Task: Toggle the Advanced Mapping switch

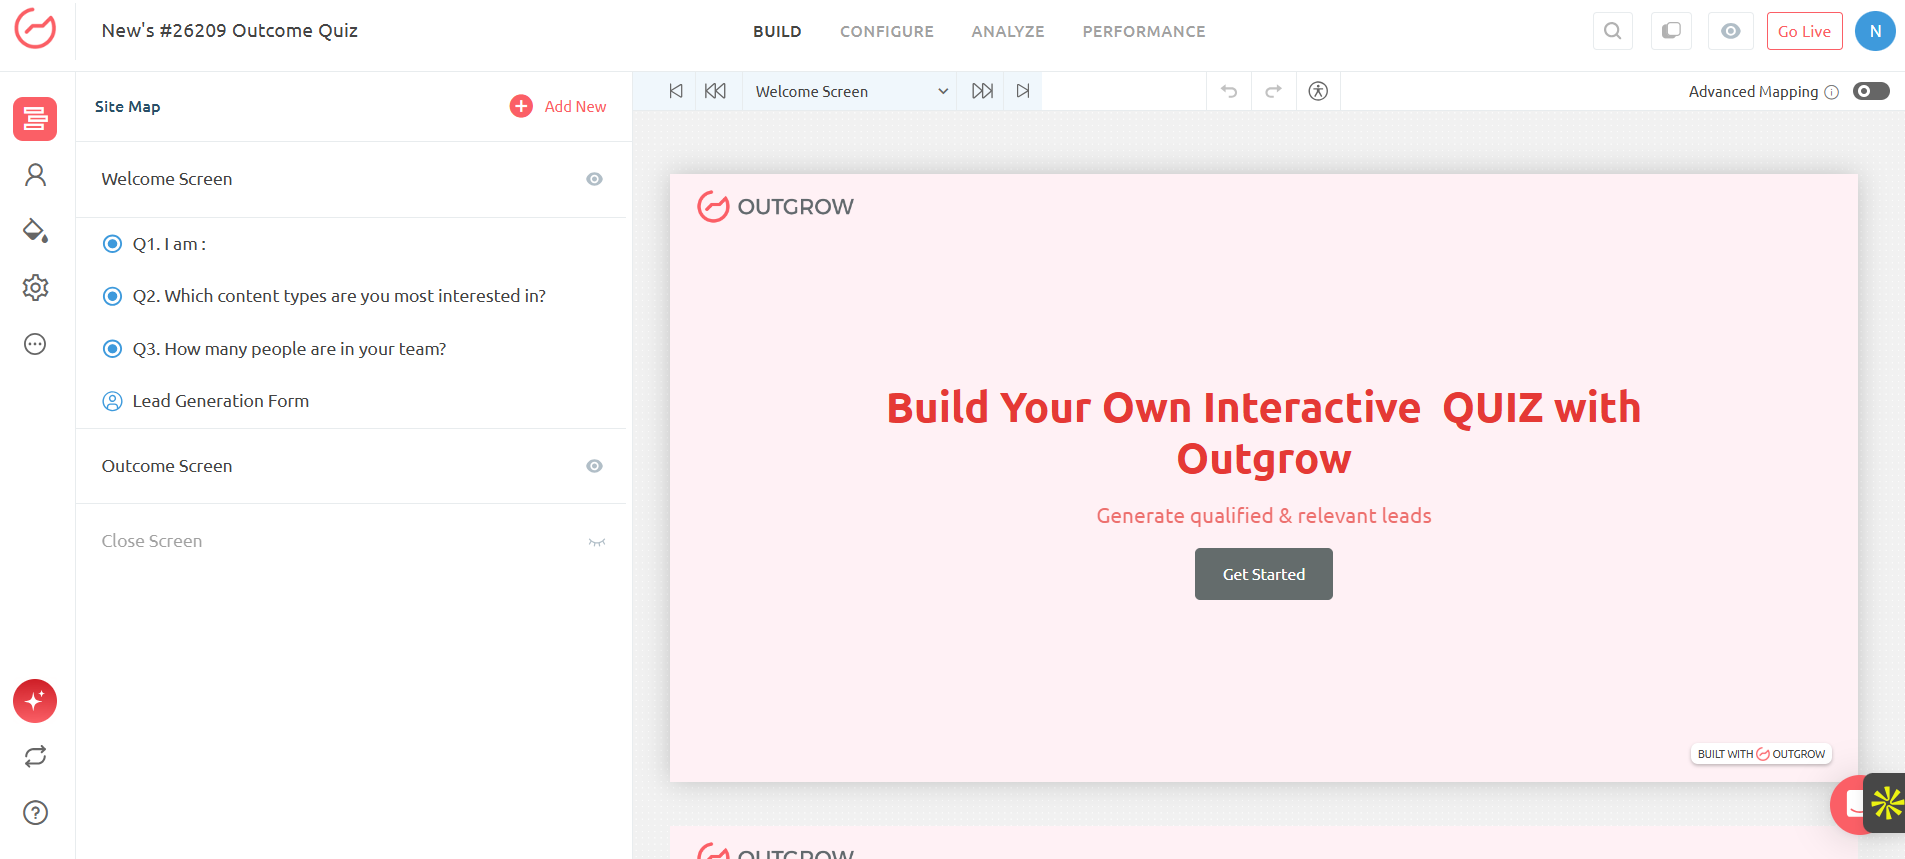Action: (x=1870, y=91)
